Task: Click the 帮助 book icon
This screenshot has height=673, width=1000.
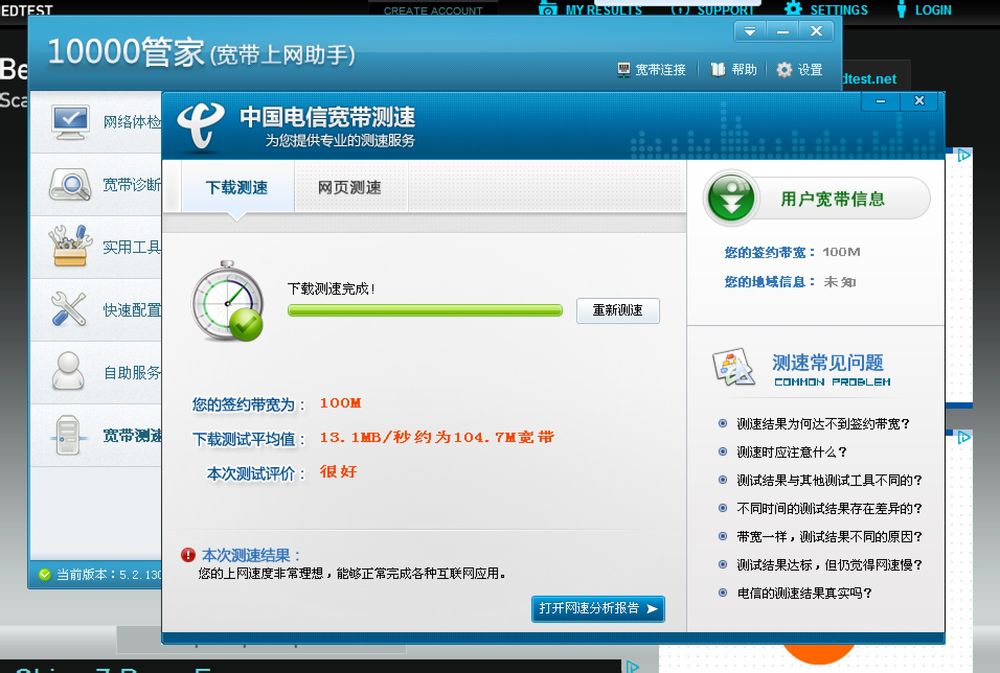Action: 718,69
